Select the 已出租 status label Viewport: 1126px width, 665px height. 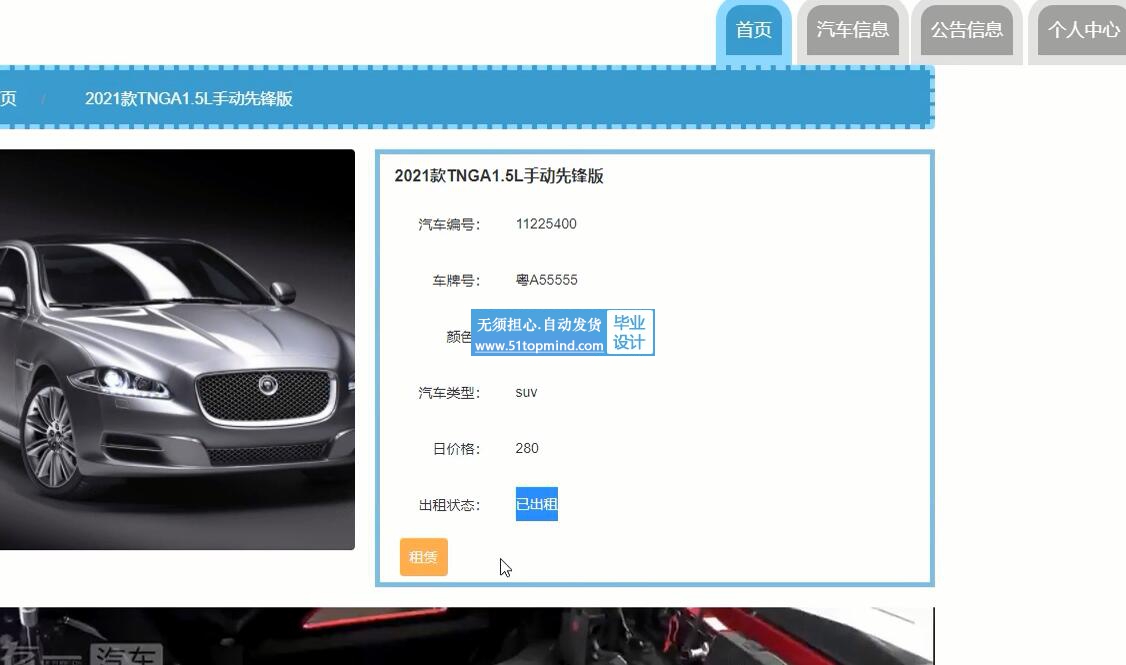point(536,504)
